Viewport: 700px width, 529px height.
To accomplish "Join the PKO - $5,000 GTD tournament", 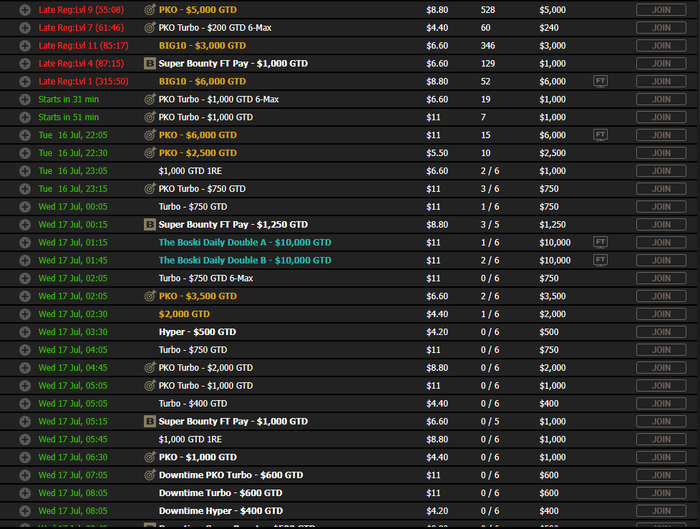I will [x=661, y=10].
